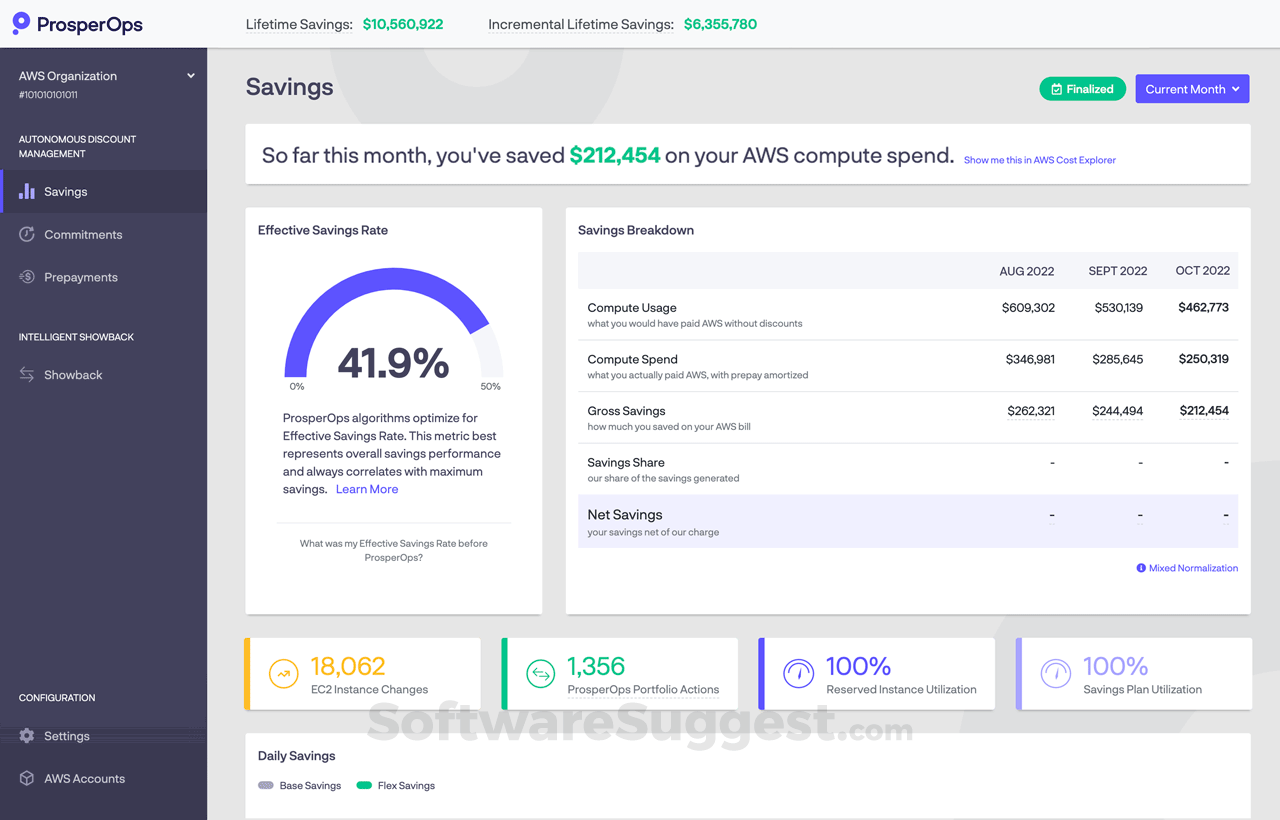Viewport: 1280px width, 820px height.
Task: Click the Finalized calendar badge icon
Action: (1057, 88)
